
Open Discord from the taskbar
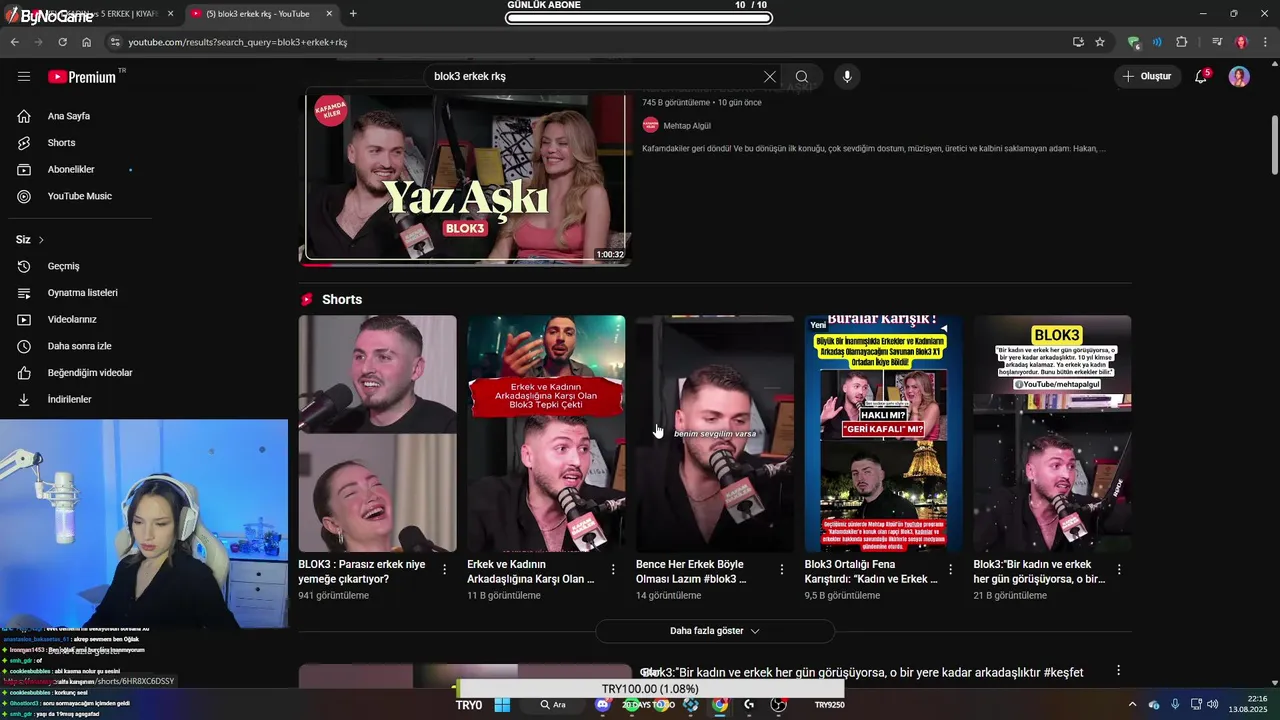tap(602, 705)
